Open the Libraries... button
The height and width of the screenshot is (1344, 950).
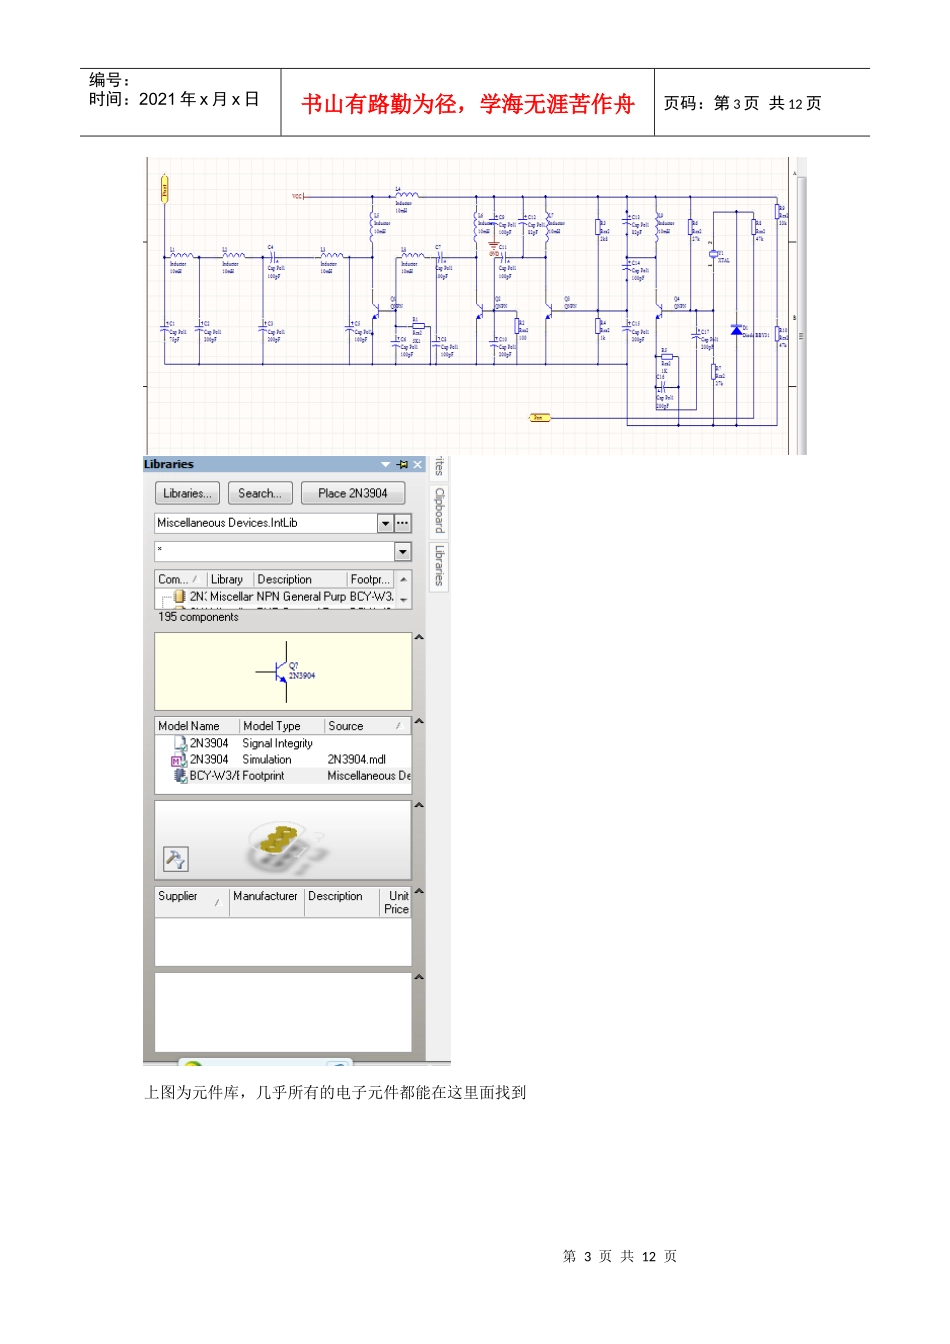[x=187, y=493]
